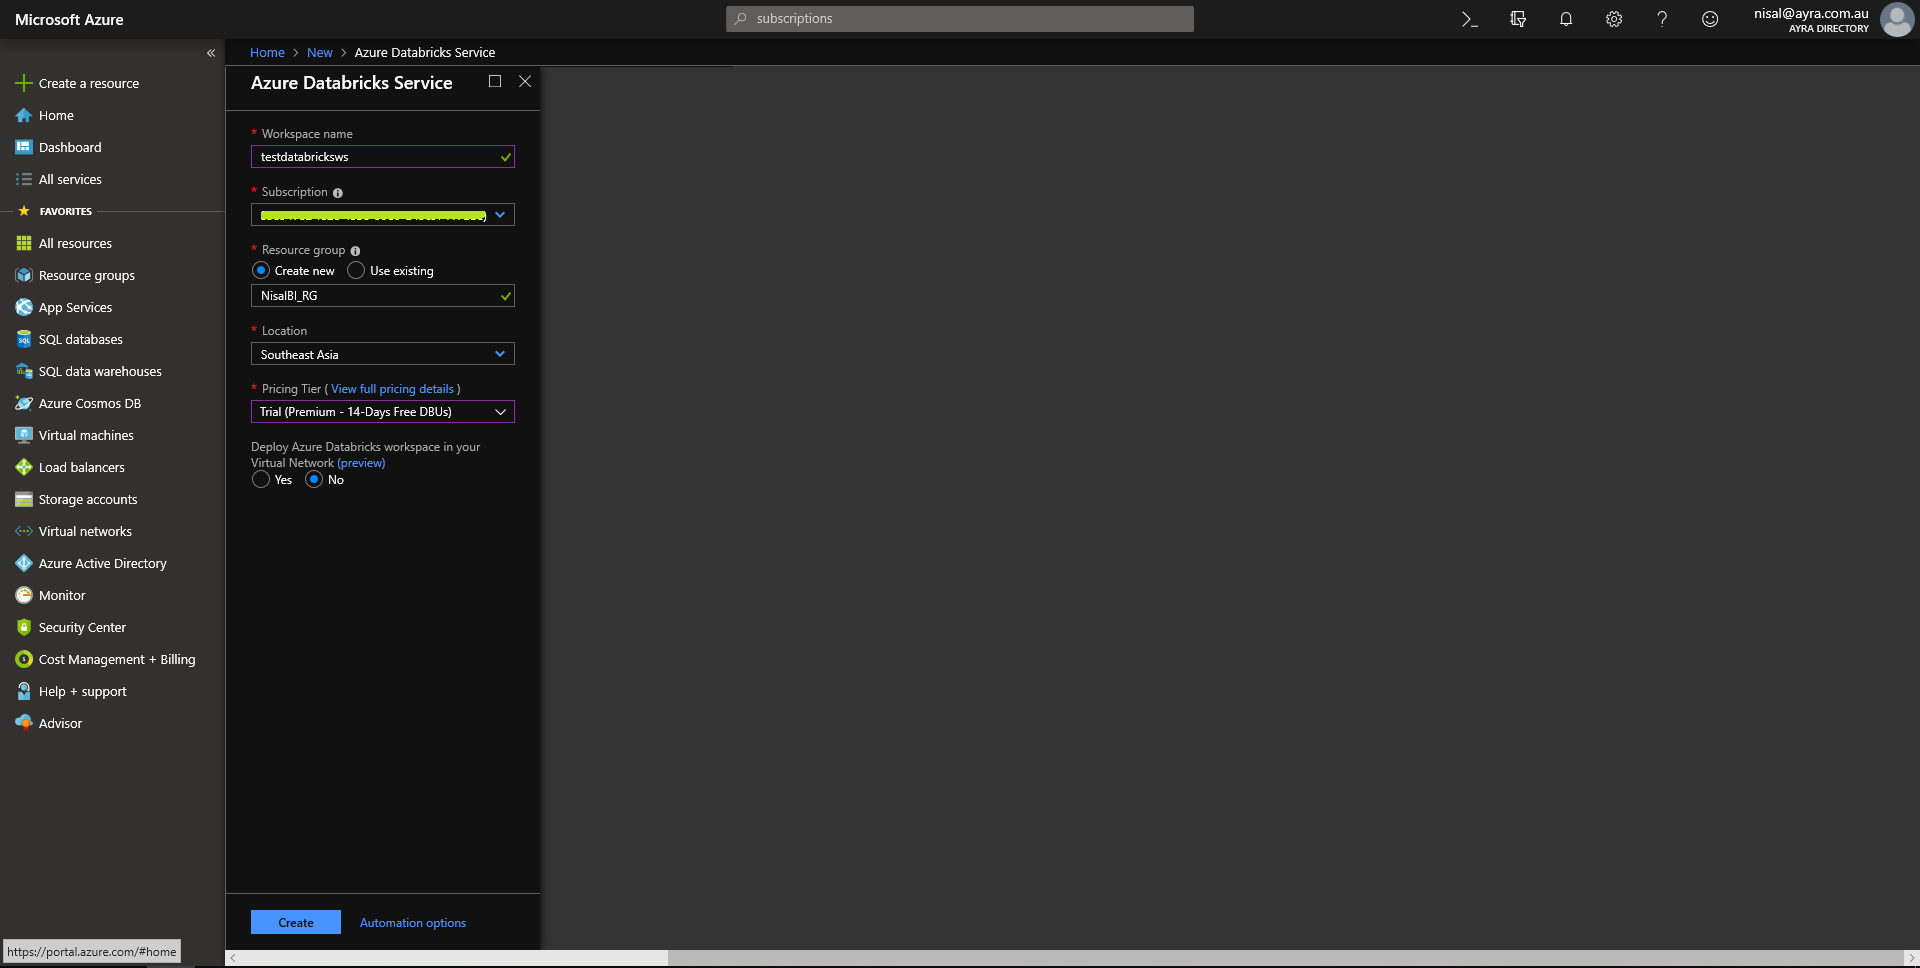Image resolution: width=1920 pixels, height=968 pixels.
Task: Click the All services list icon
Action: 24,179
